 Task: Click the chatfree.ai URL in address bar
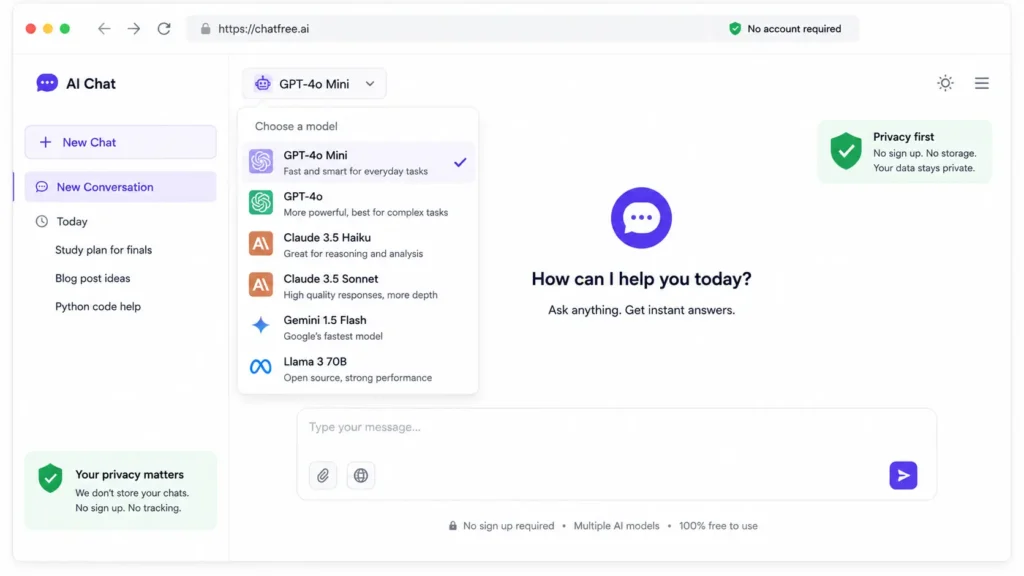264,29
